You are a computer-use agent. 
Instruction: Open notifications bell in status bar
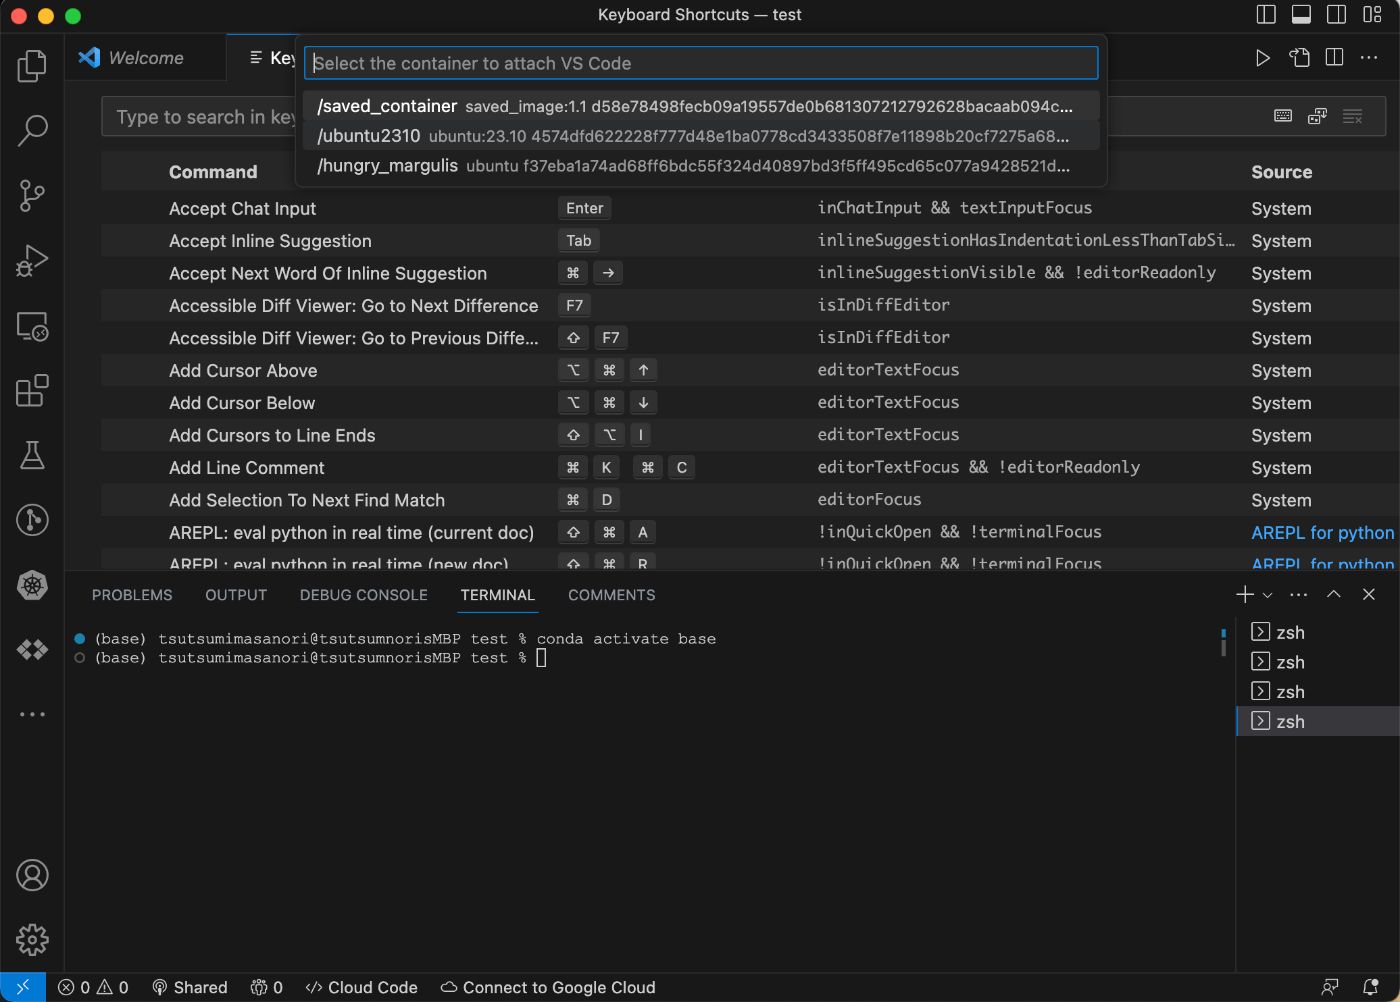click(1371, 987)
